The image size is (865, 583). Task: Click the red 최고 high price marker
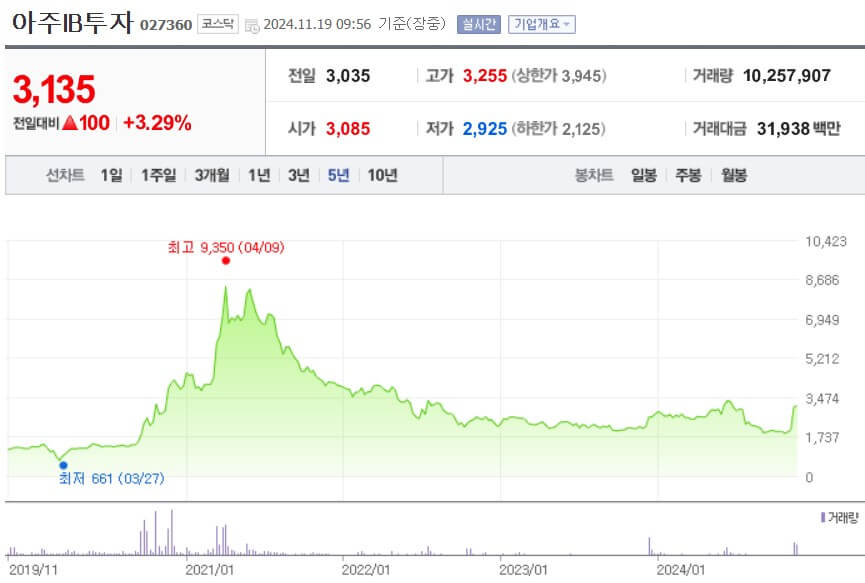pyautogui.click(x=225, y=260)
